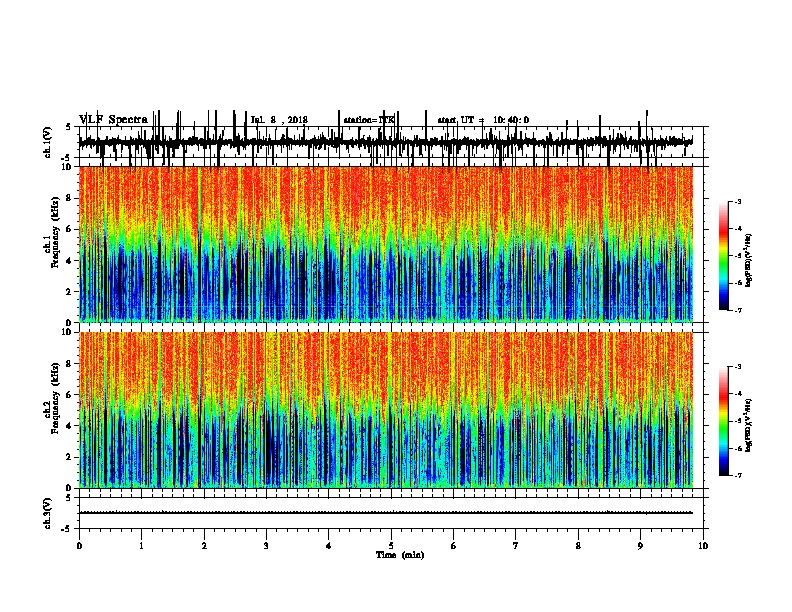
Task: Click time tick label '0' on x-axis
Action: (79, 546)
